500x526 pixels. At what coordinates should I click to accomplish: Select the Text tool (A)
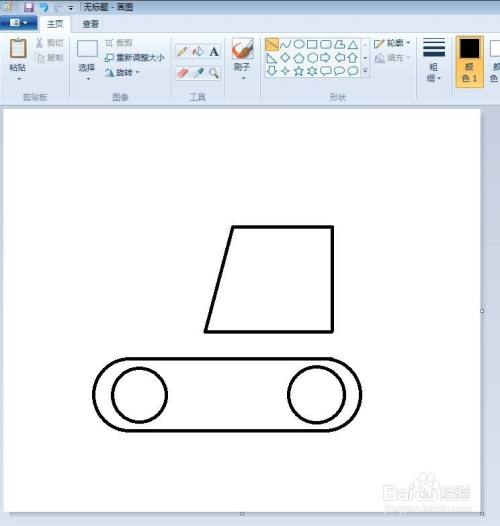214,52
